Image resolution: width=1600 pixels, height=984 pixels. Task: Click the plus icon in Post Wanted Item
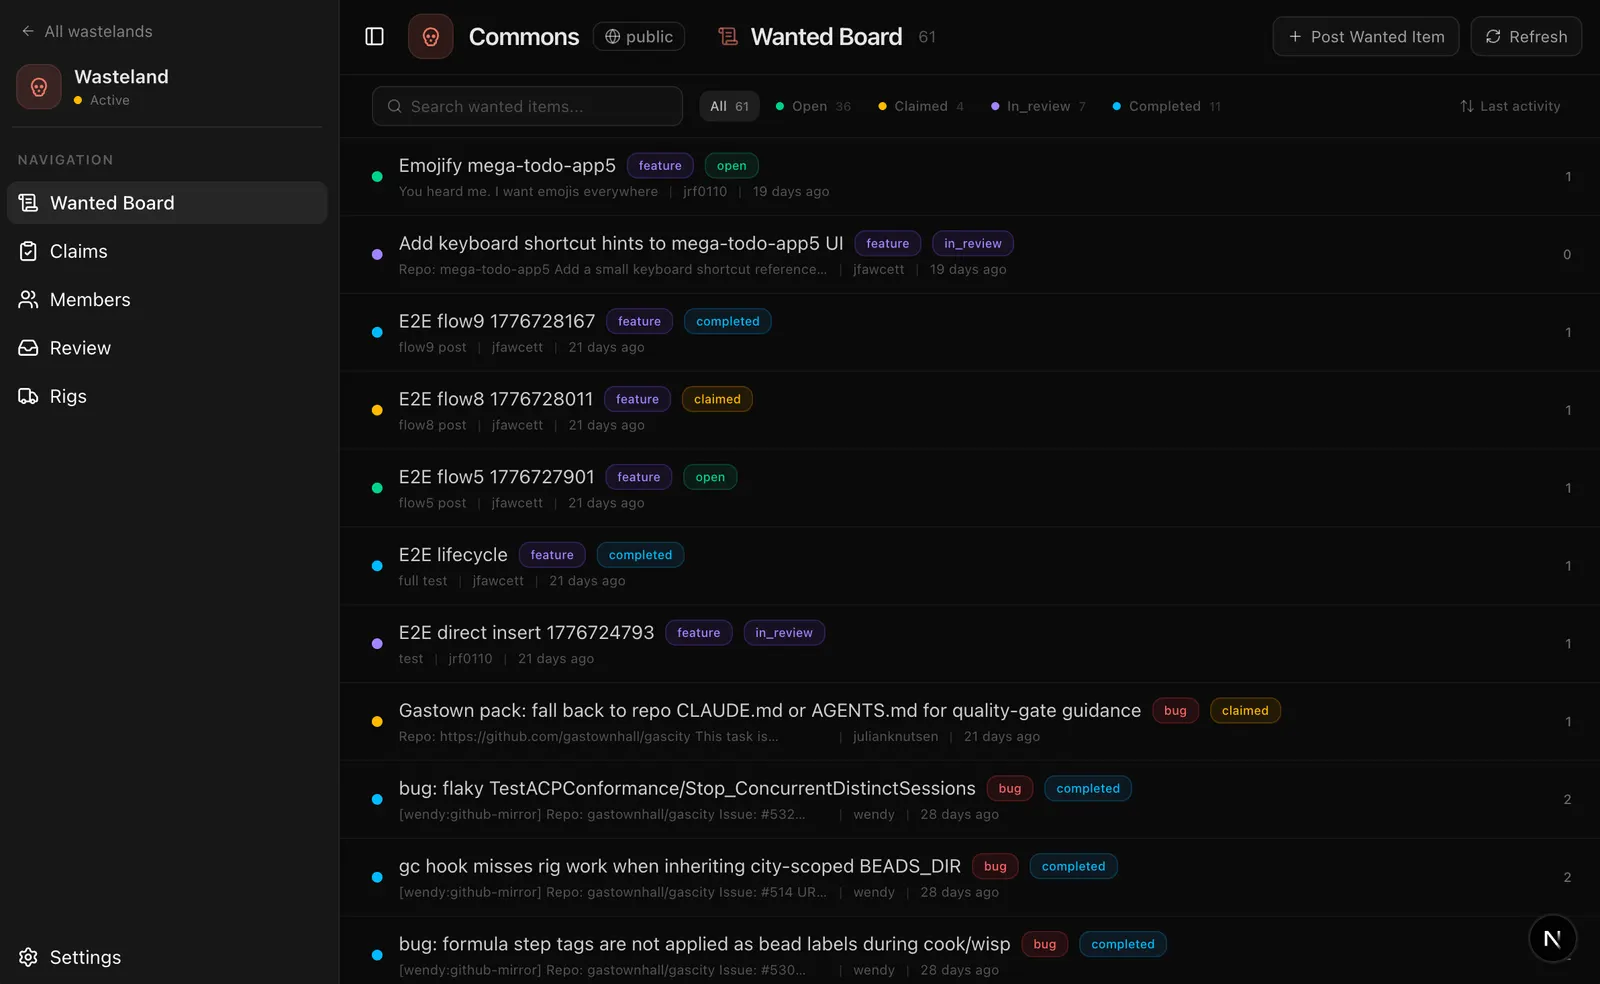(1295, 37)
